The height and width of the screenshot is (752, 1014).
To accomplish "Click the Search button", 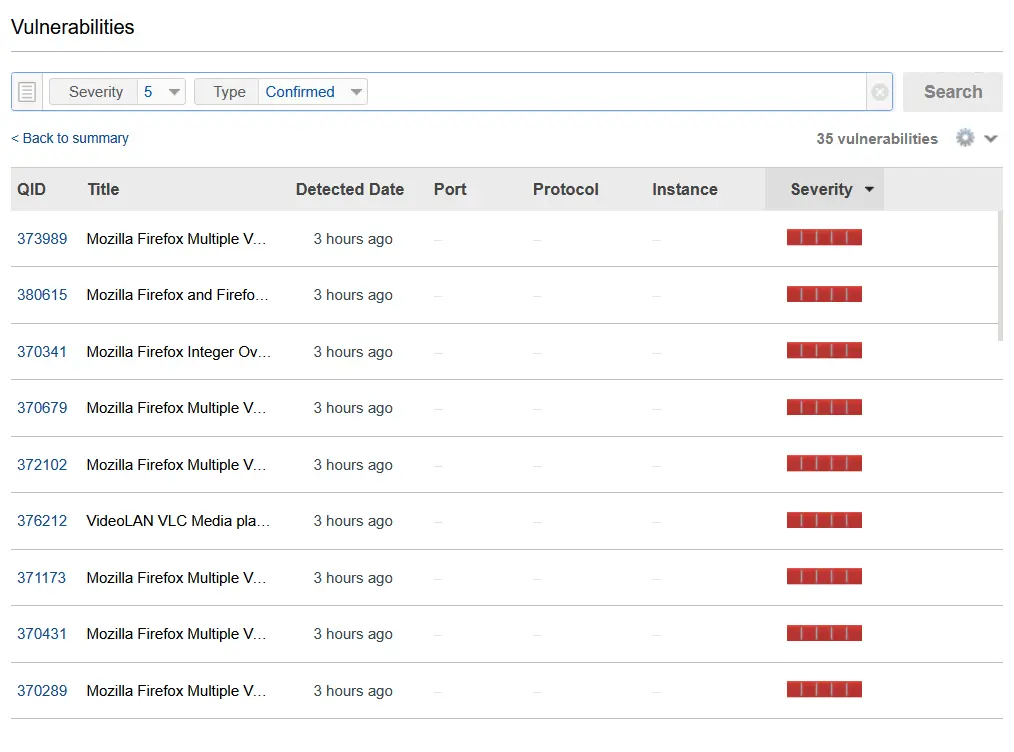I will click(953, 92).
